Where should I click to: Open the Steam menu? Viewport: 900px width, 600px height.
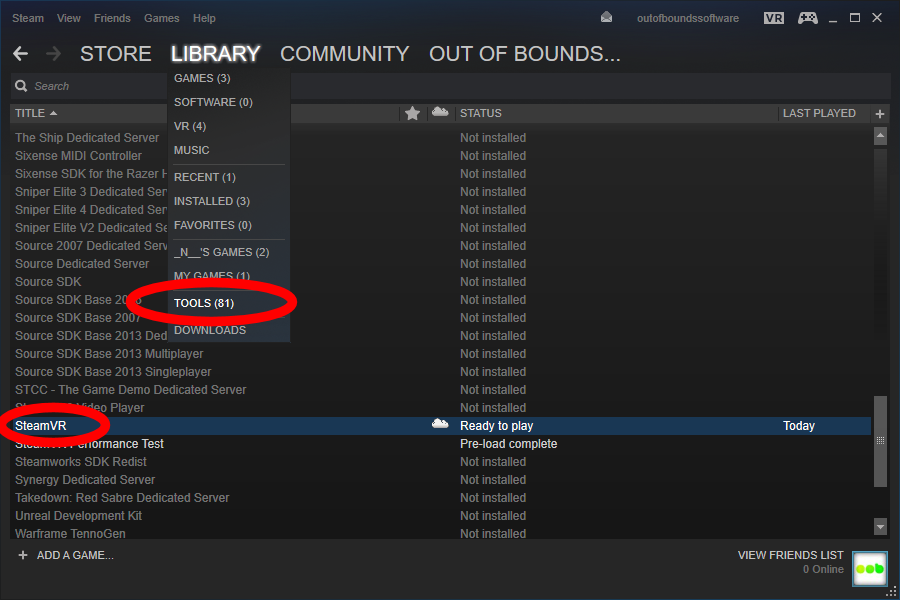pos(28,18)
